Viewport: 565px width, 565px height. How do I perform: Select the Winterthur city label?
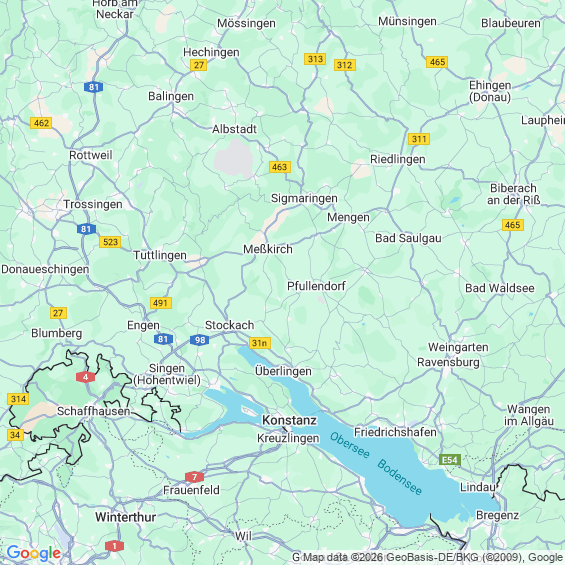point(125,517)
